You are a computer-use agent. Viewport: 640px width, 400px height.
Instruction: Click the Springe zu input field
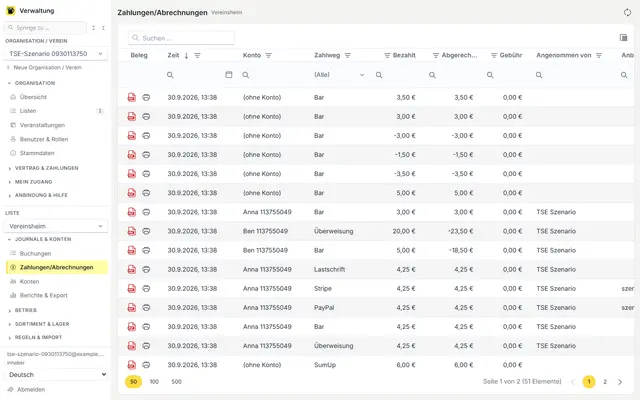click(45, 28)
